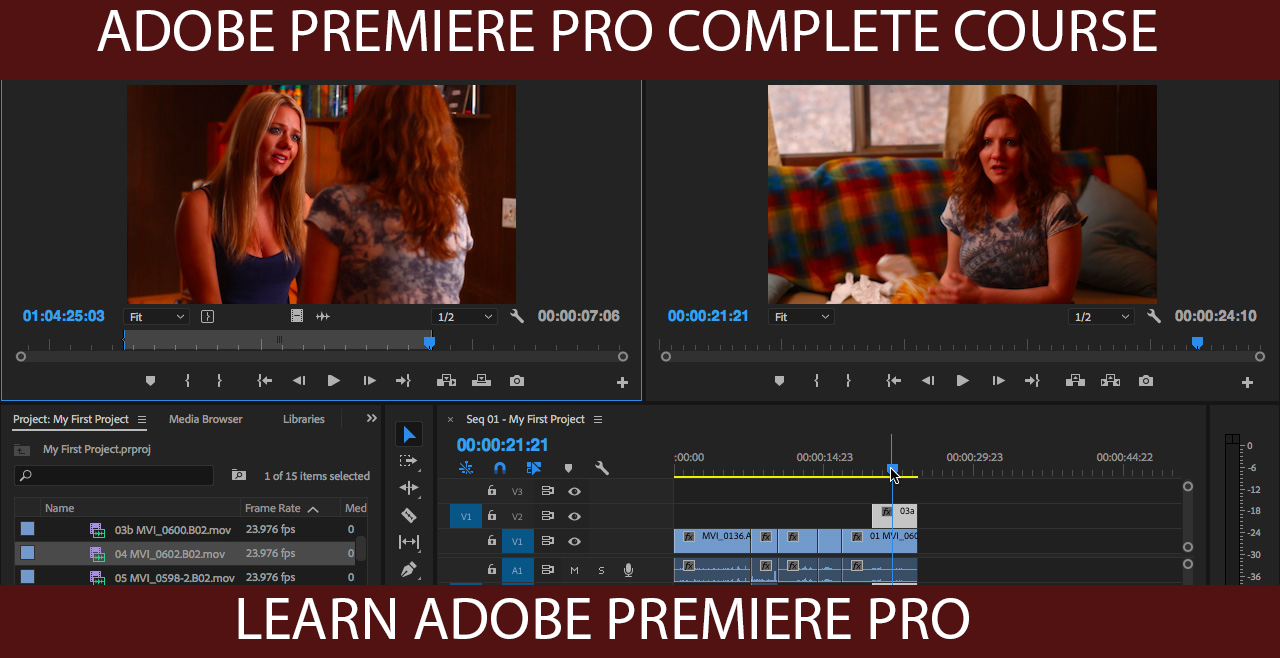Switch to Media Browser tab
Viewport: 1280px width, 658px height.
(x=205, y=419)
